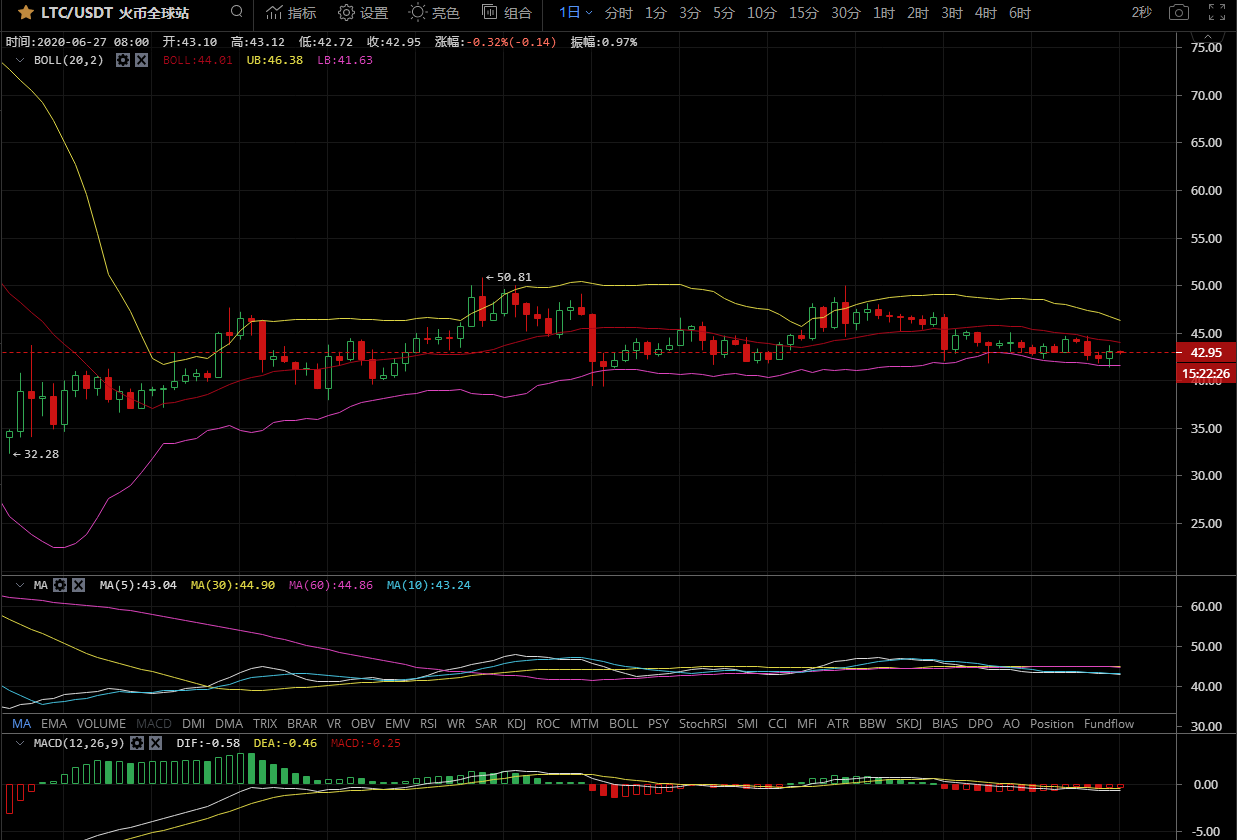Click the favorite star next to LTC/USDT
The image size is (1237, 840).
click(x=25, y=13)
